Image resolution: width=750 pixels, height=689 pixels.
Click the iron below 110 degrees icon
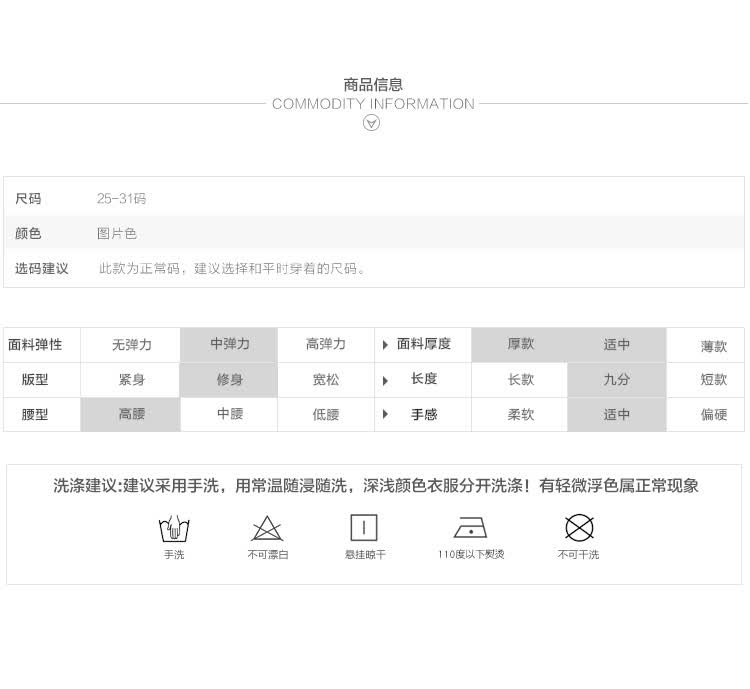coord(470,528)
